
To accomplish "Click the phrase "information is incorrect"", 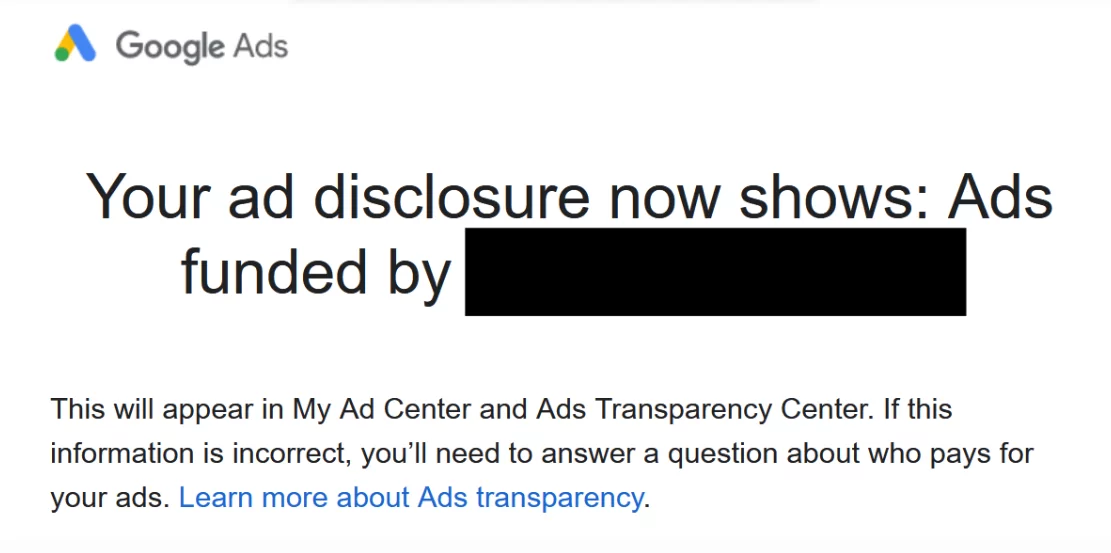I will (201, 454).
